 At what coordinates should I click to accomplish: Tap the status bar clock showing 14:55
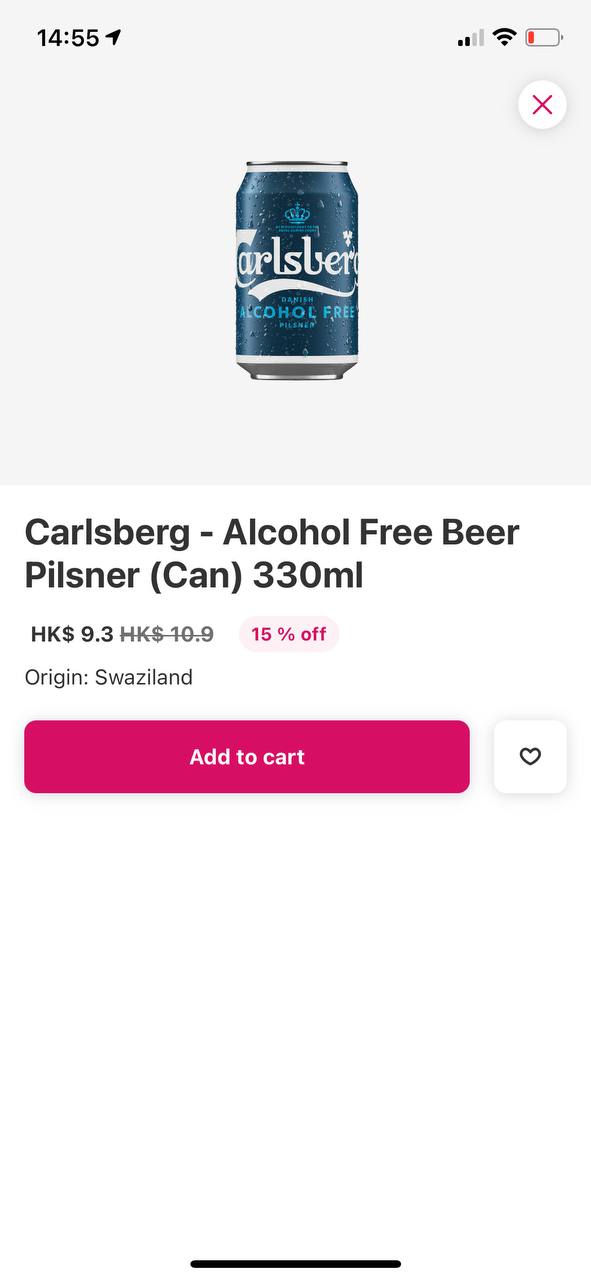click(x=68, y=38)
